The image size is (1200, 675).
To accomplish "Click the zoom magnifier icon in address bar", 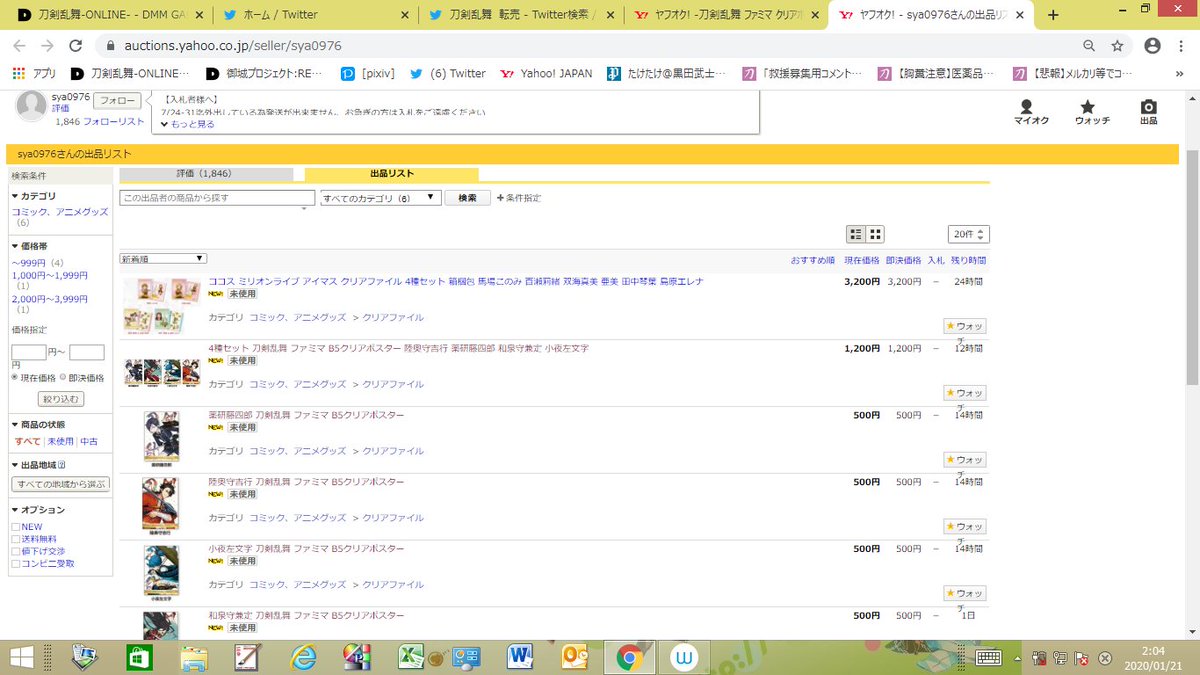I will pos(1089,46).
